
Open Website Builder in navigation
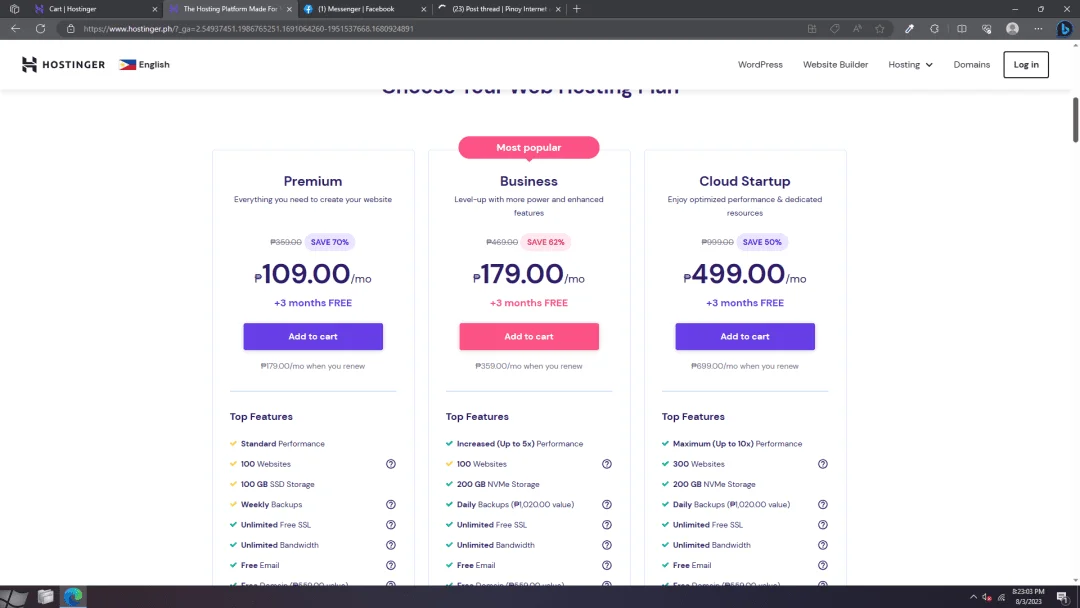pos(835,65)
